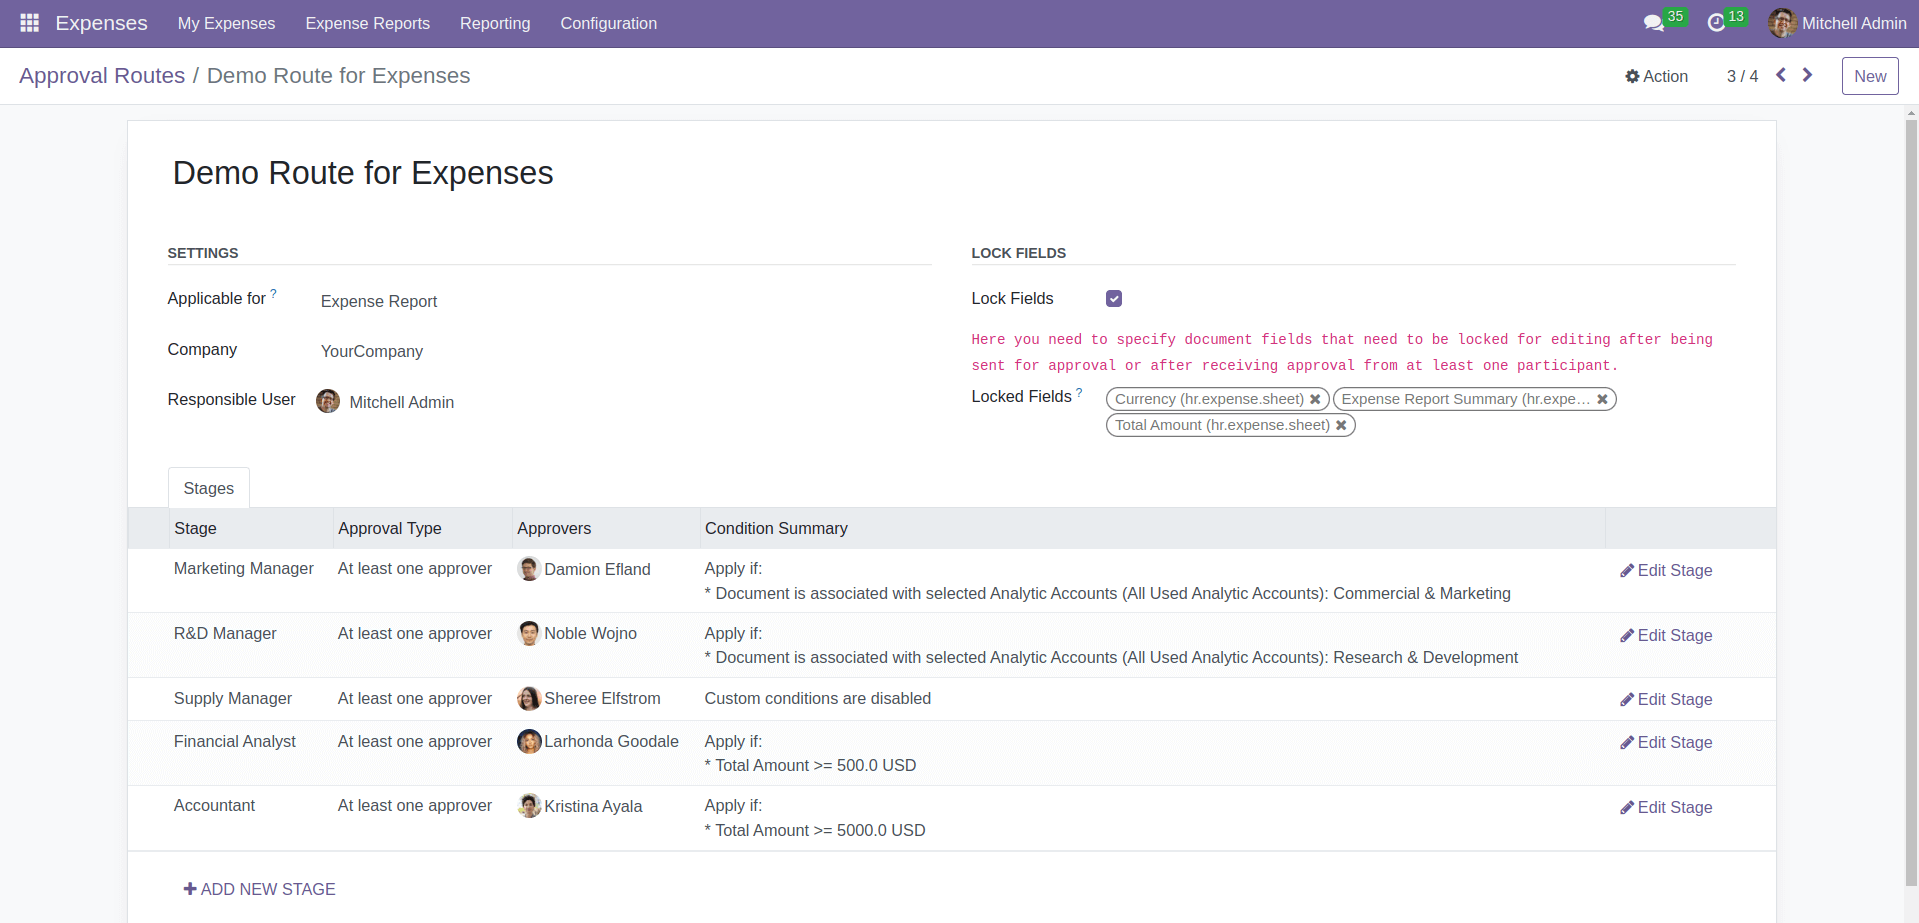Open the messaging conversations icon
1919x923 pixels.
click(1652, 22)
